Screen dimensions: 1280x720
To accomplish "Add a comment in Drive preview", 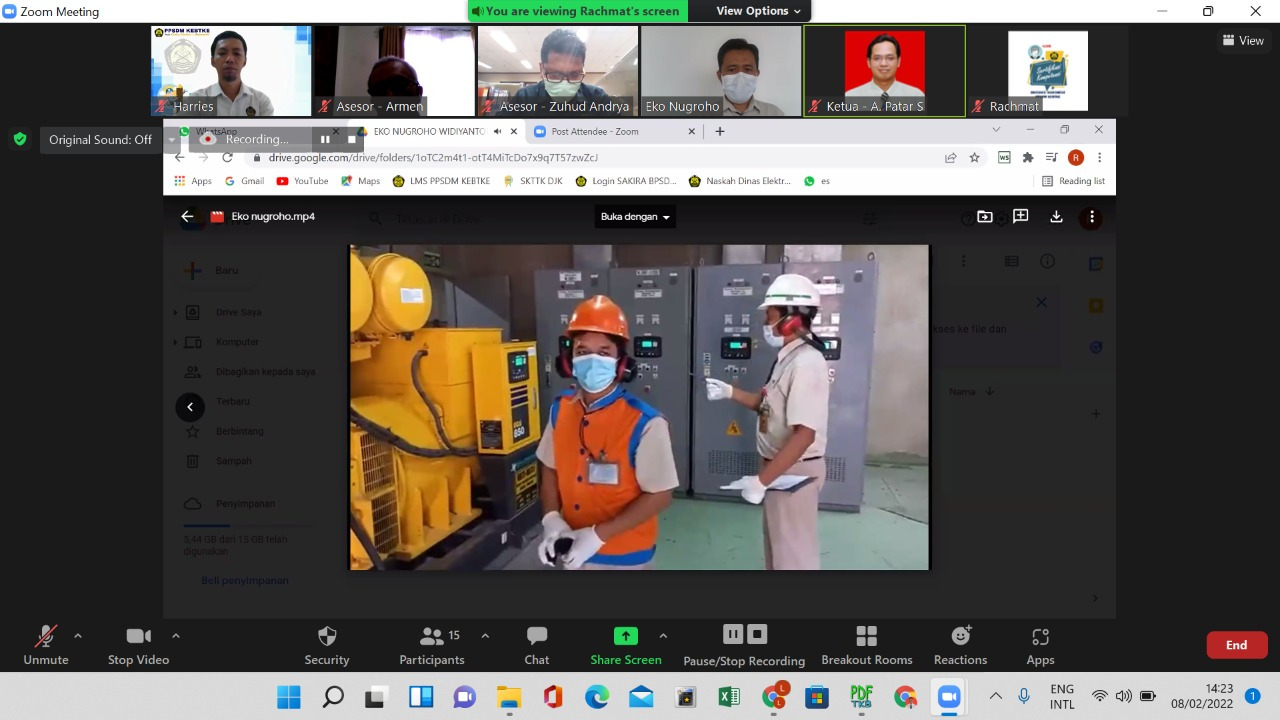I will click(1020, 216).
